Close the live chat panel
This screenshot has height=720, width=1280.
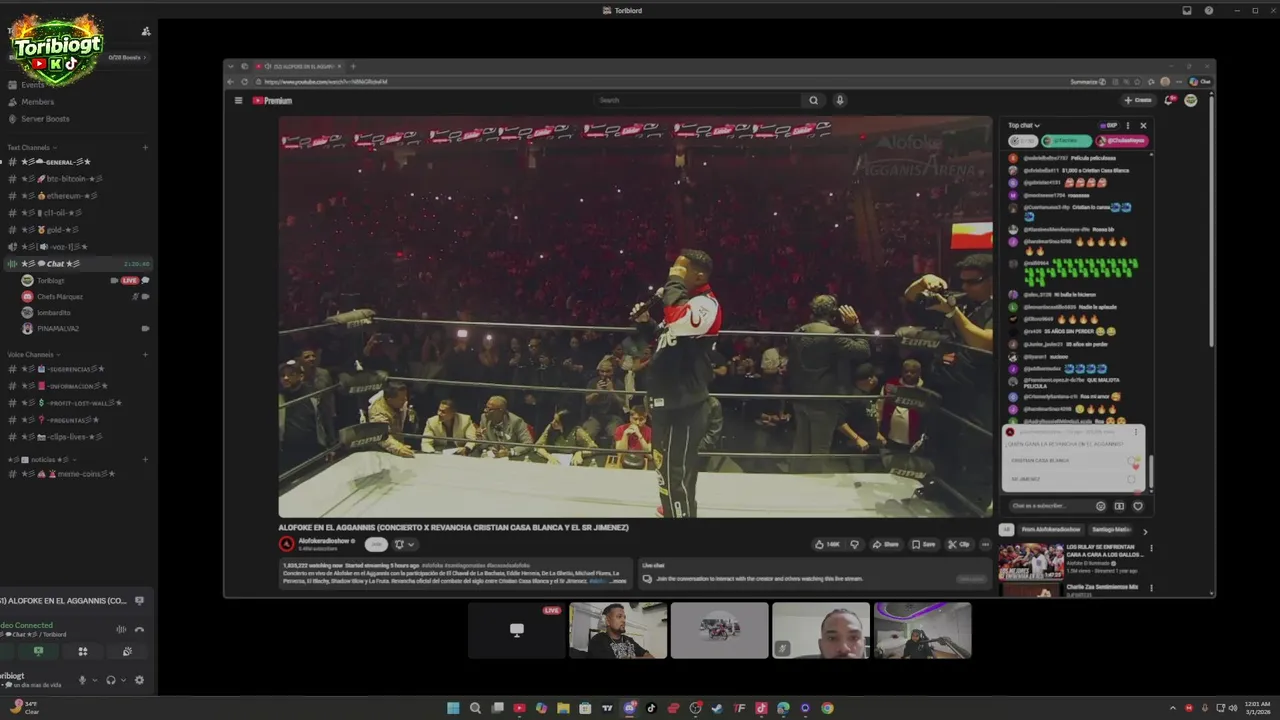[1143, 126]
